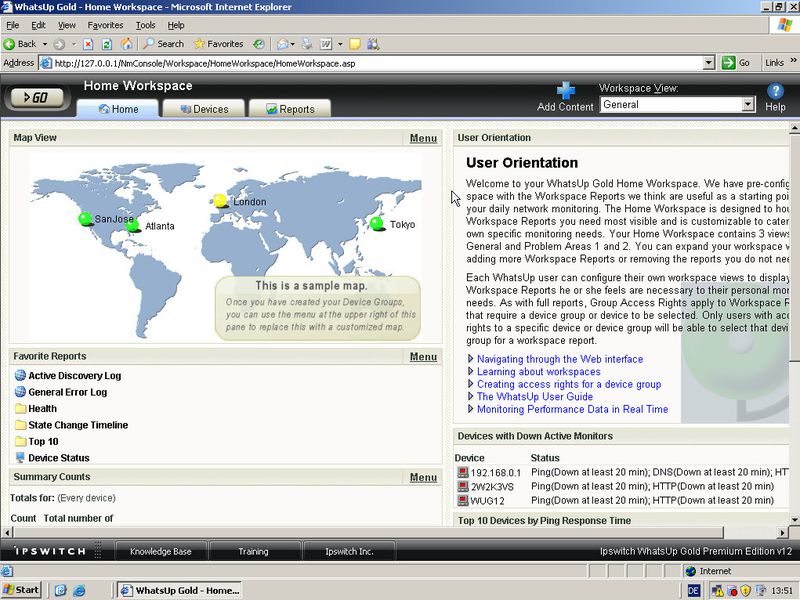Image resolution: width=800 pixels, height=600 pixels.
Task: Print the page with the Print icon
Action: (x=307, y=44)
